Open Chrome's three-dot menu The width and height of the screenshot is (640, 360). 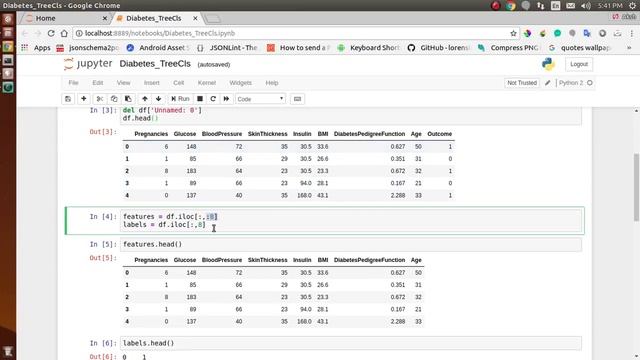coord(631,33)
